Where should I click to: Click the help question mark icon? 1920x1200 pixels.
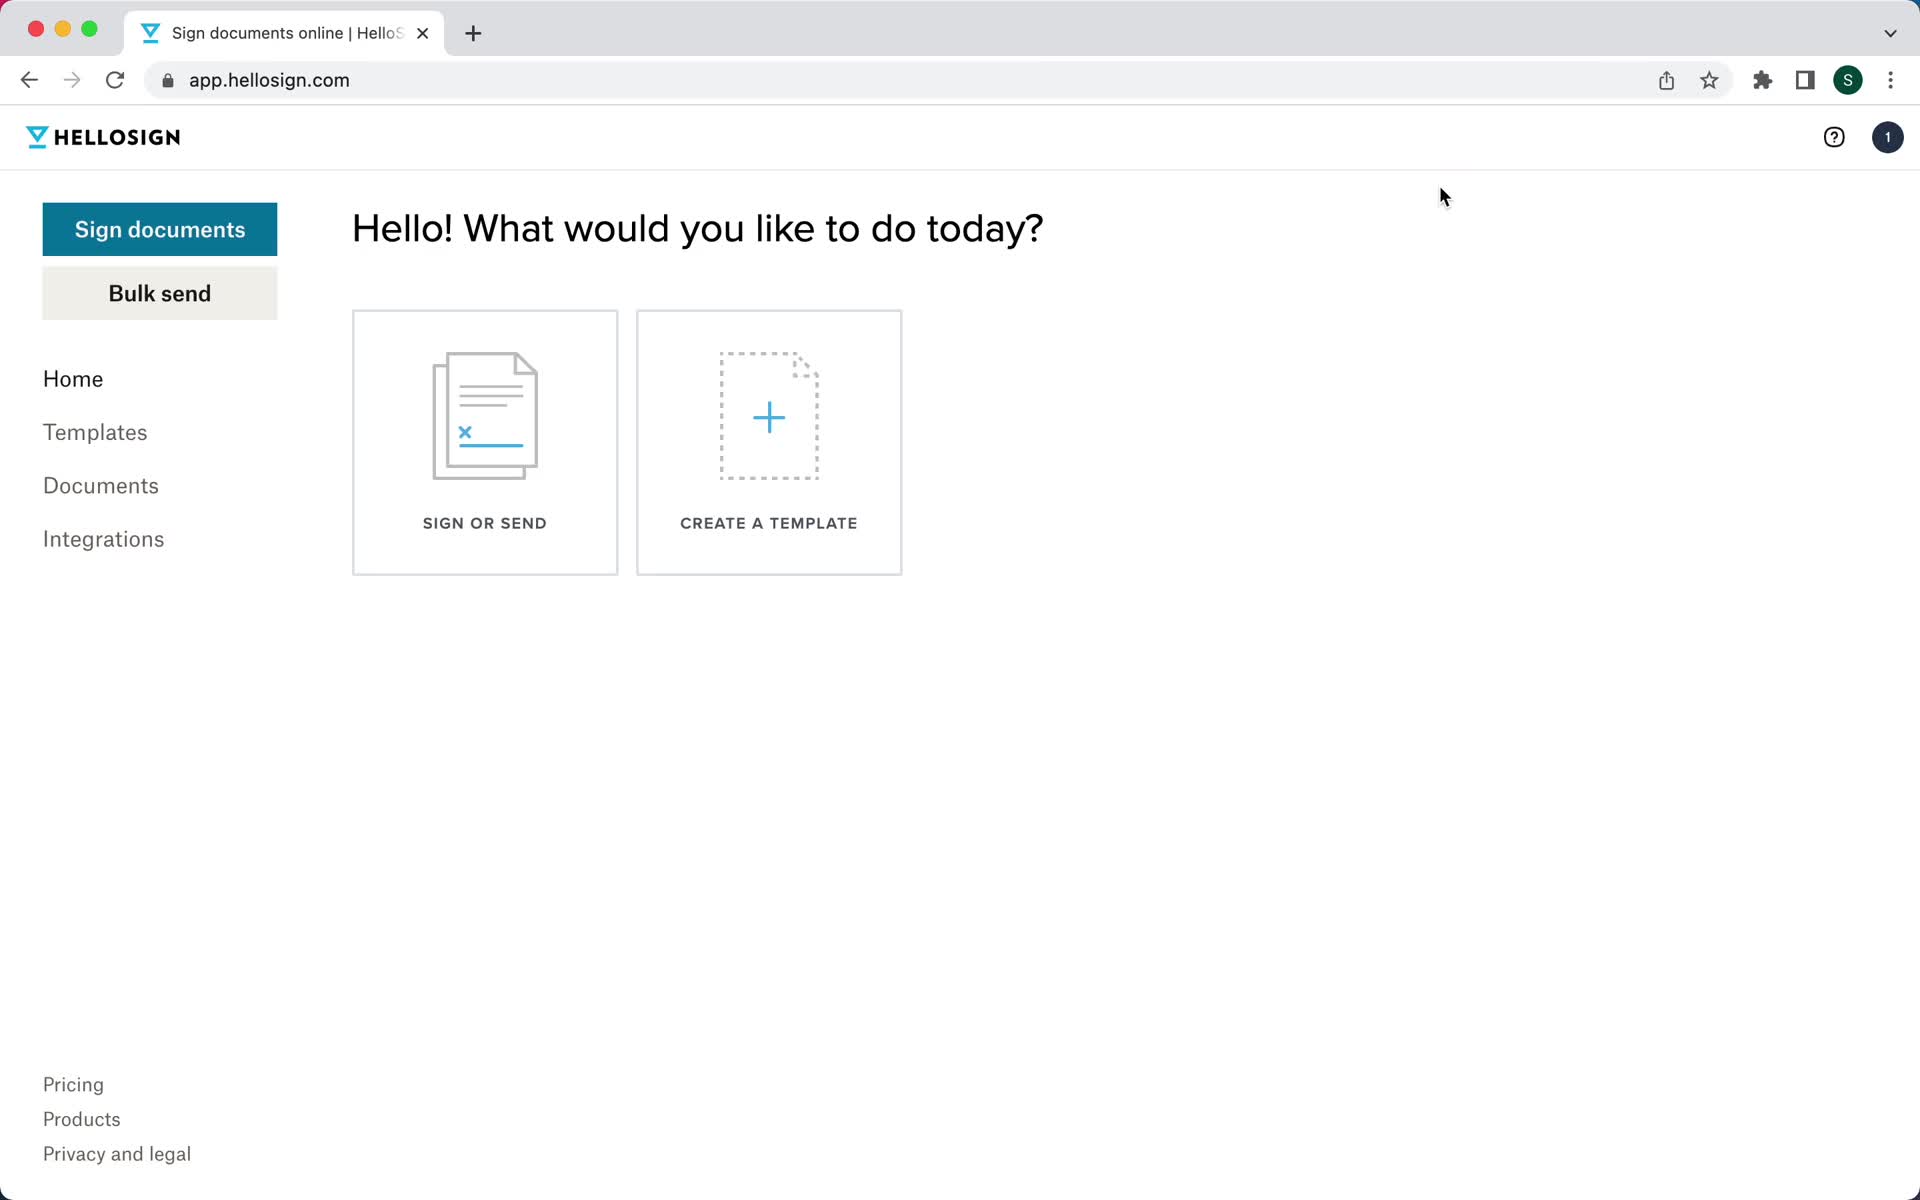pyautogui.click(x=1833, y=137)
